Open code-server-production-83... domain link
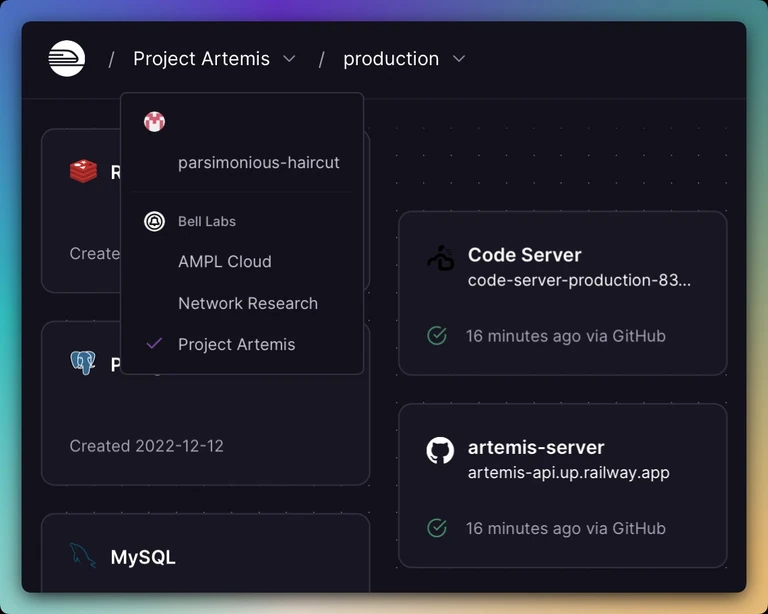This screenshot has width=768, height=614. click(579, 281)
